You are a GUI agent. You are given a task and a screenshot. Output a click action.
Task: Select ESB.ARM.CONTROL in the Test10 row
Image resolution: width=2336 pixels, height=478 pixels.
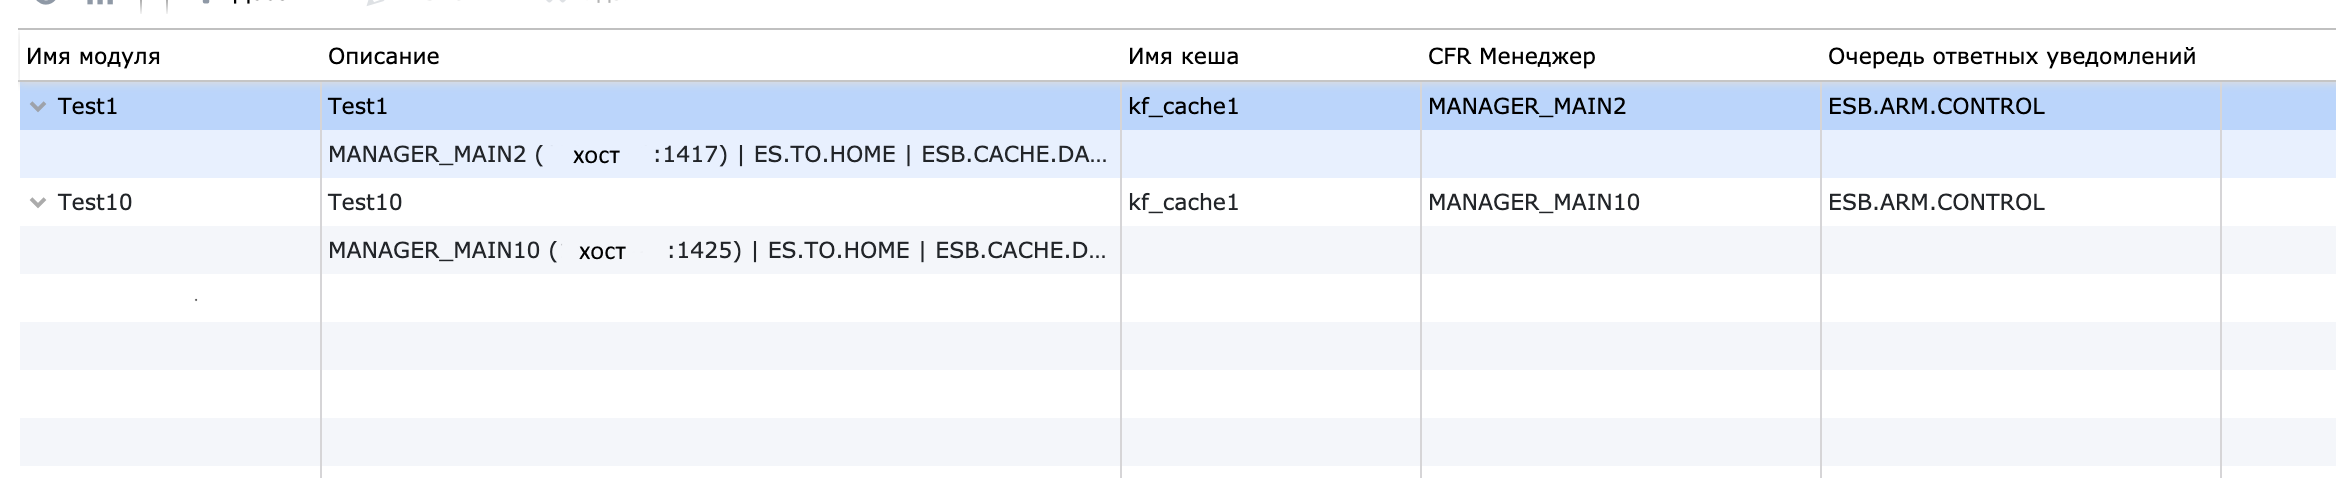click(1935, 202)
